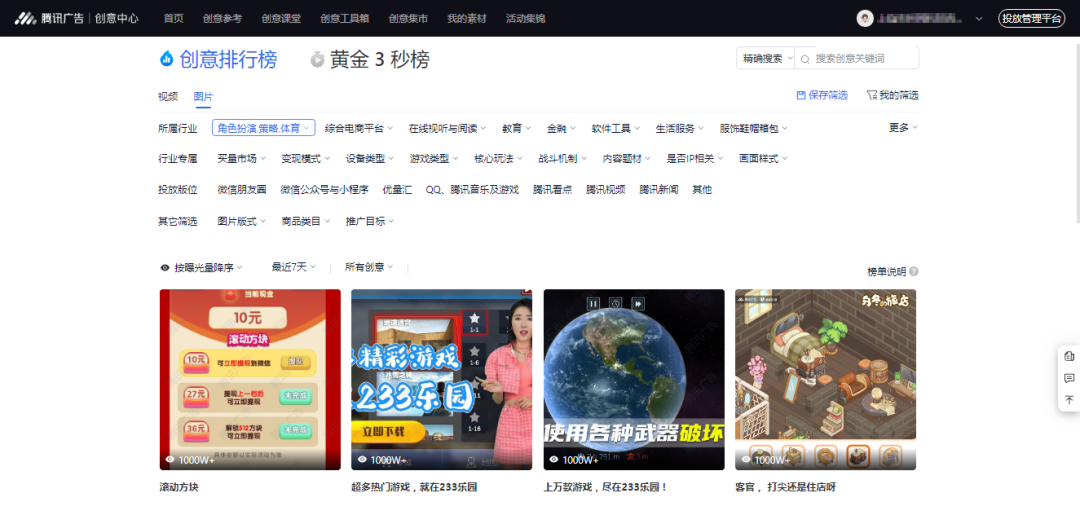
Task: Open the 内容题材 dropdown
Action: [x=627, y=159]
